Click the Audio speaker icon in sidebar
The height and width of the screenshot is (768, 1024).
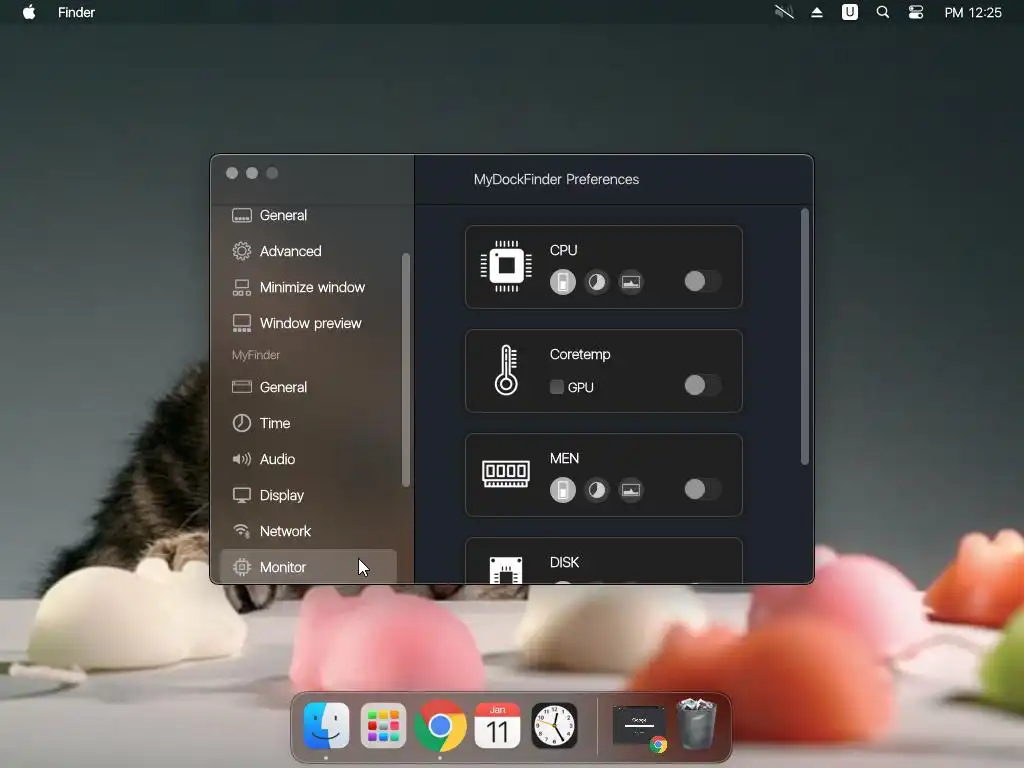(x=242, y=459)
